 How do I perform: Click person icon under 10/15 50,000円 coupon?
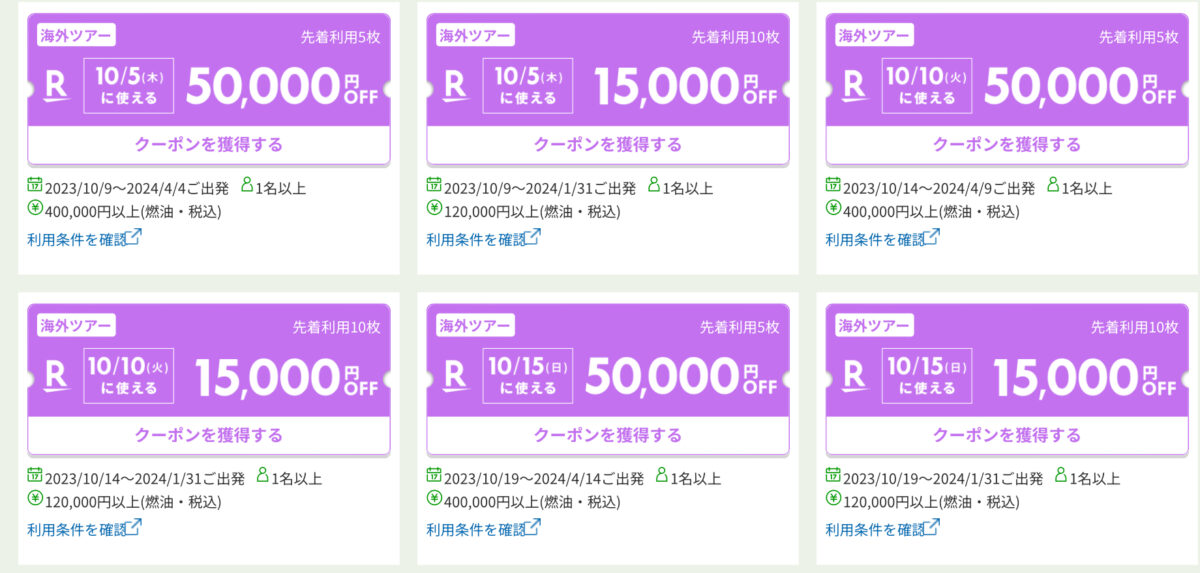(x=661, y=476)
